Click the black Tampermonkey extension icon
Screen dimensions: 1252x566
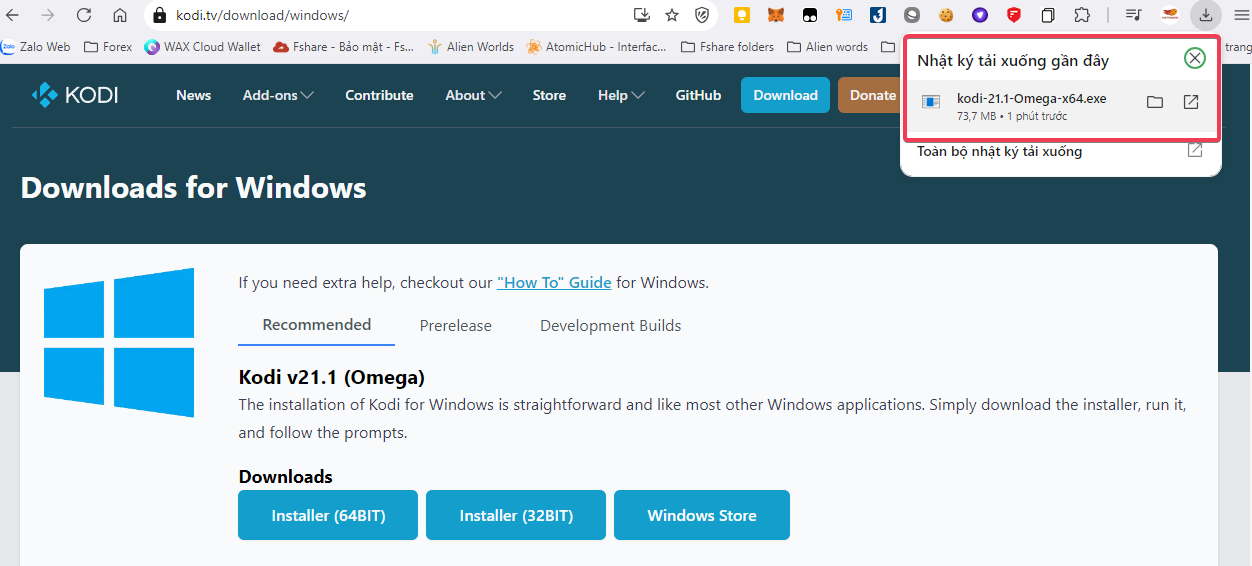[x=810, y=15]
